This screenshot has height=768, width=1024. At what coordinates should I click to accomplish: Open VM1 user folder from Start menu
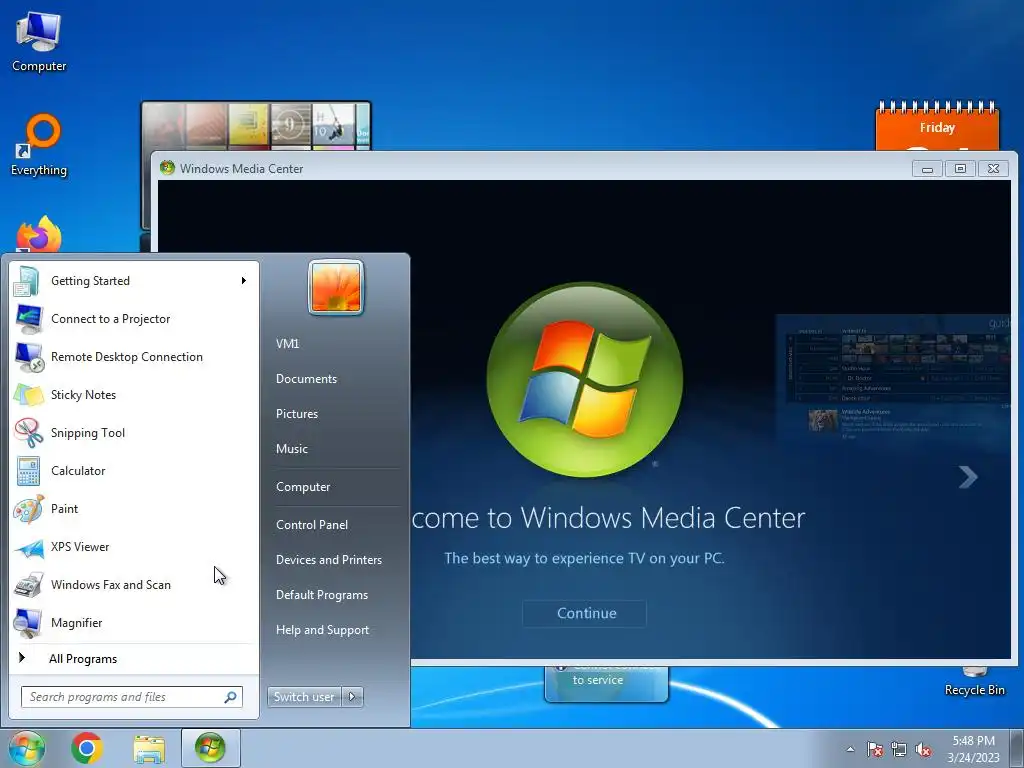click(287, 344)
